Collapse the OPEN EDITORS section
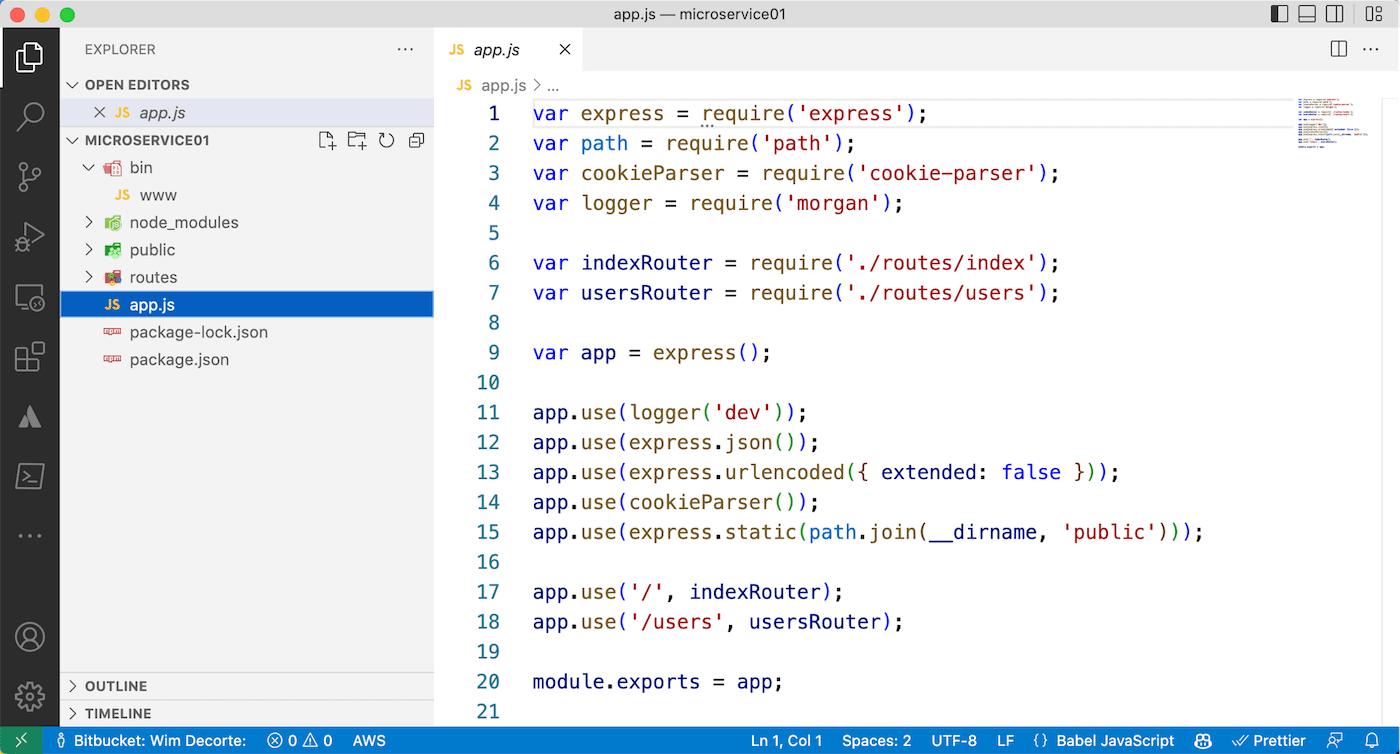The height and width of the screenshot is (754, 1400). tap(136, 85)
